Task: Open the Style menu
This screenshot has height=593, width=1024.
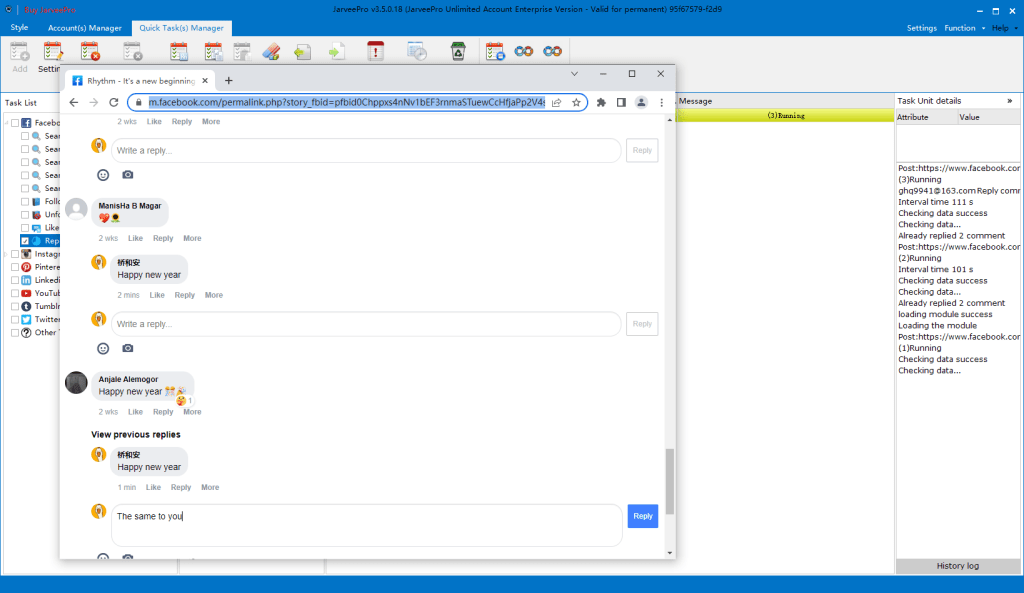Action: (x=20, y=28)
